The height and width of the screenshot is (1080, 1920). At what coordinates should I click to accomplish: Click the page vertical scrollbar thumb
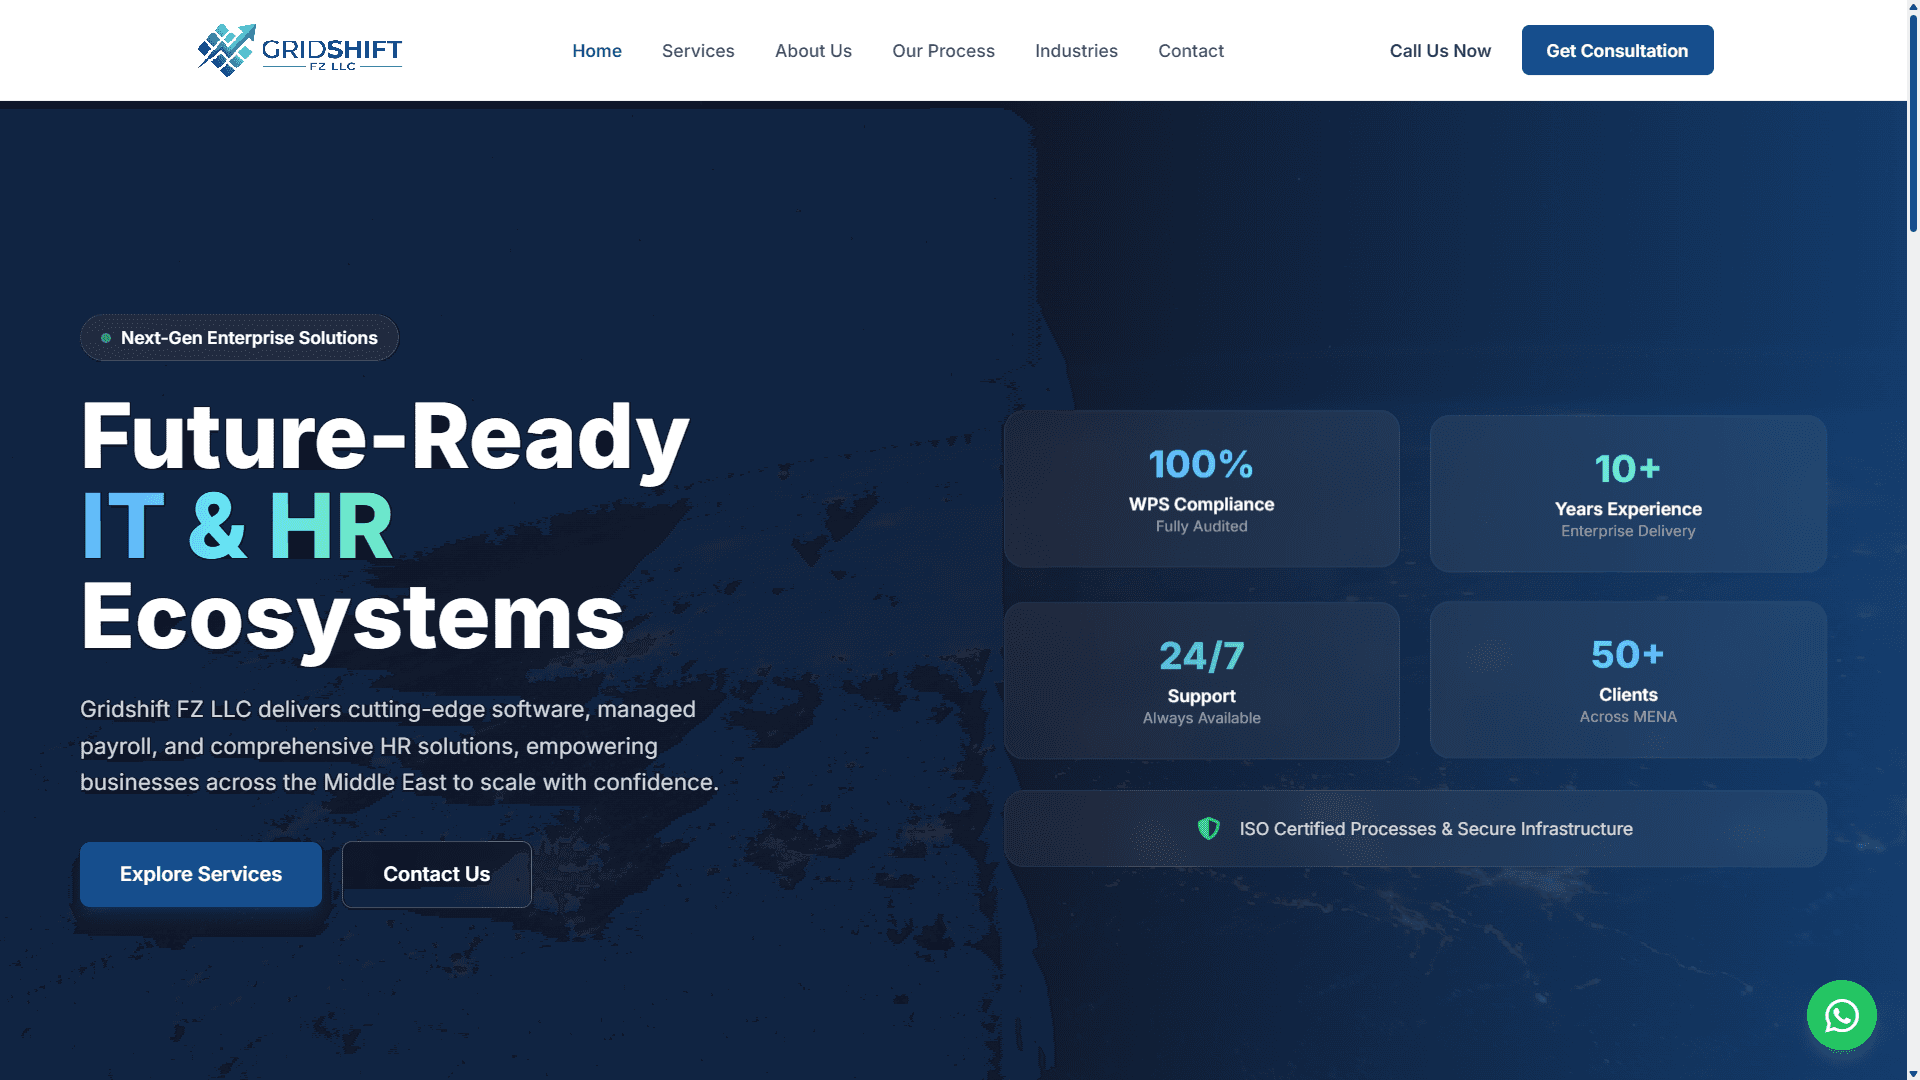point(1913,122)
